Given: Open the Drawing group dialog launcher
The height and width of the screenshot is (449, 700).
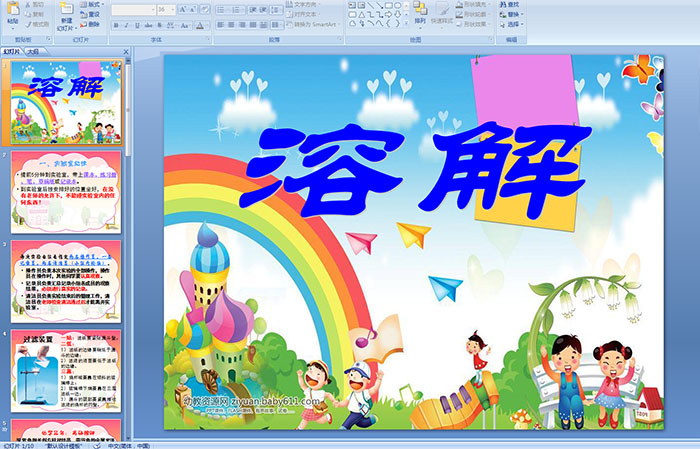Looking at the screenshot, I should coord(491,39).
